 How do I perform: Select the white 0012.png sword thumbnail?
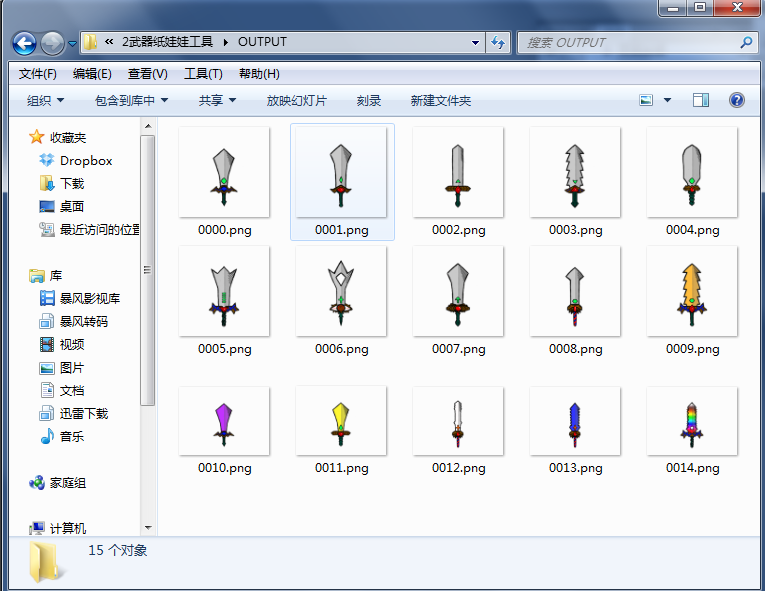tap(458, 421)
